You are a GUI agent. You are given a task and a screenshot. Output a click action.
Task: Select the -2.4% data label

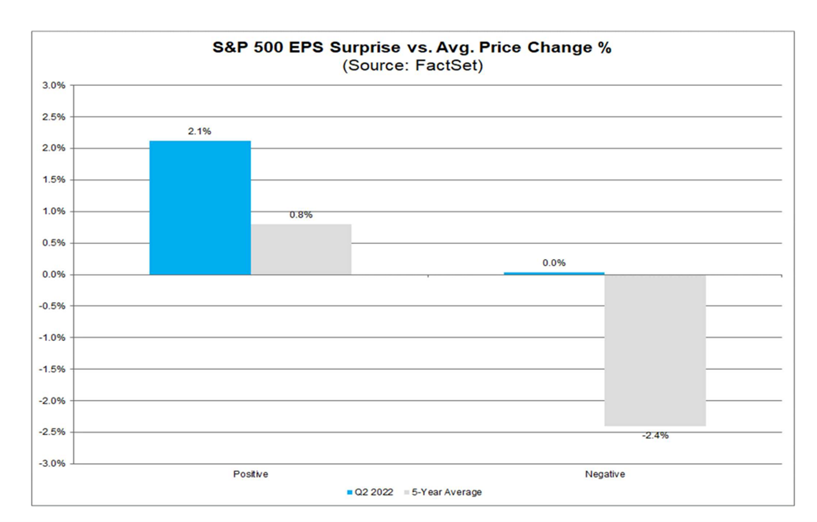(655, 436)
